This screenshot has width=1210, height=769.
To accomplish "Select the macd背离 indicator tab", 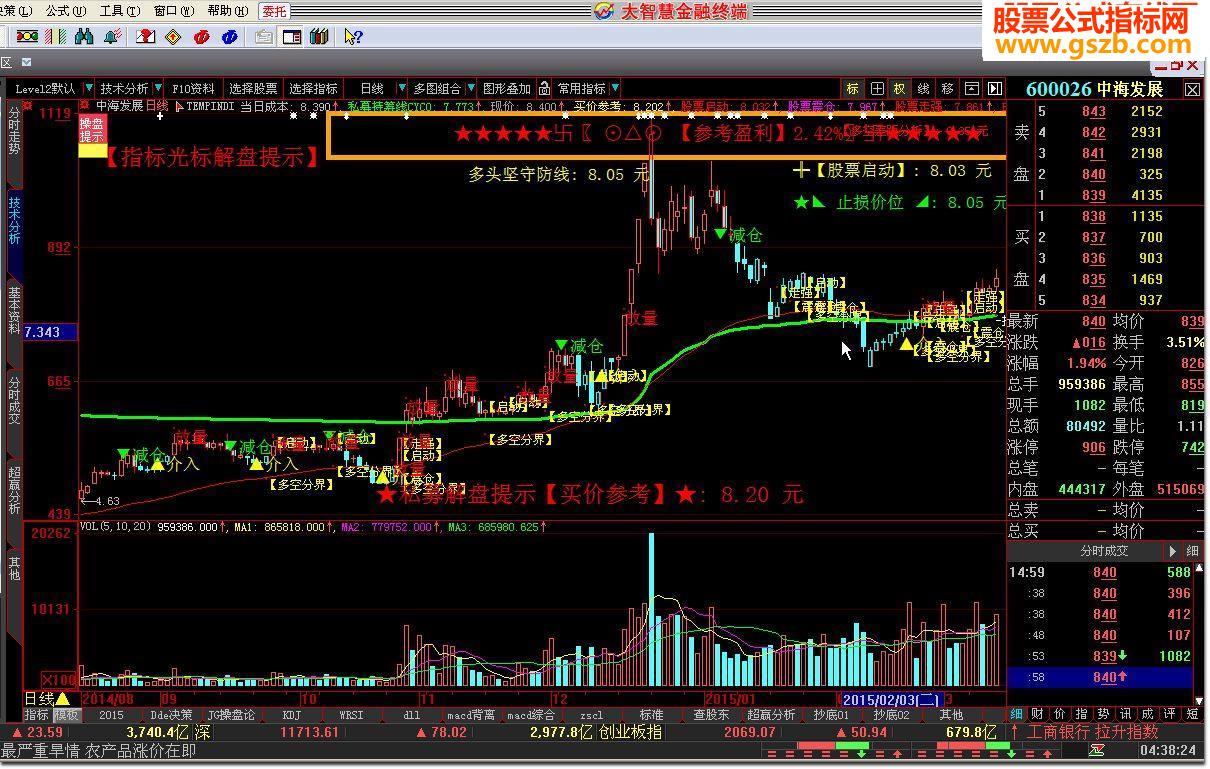I will [471, 715].
